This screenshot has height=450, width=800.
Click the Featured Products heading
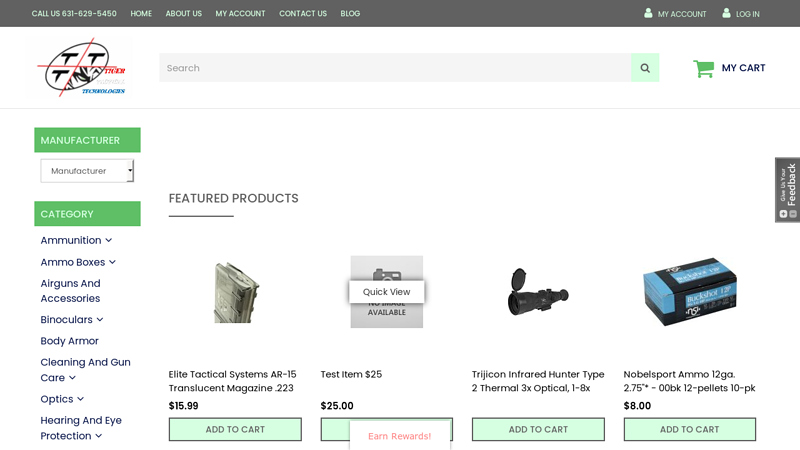tap(234, 198)
